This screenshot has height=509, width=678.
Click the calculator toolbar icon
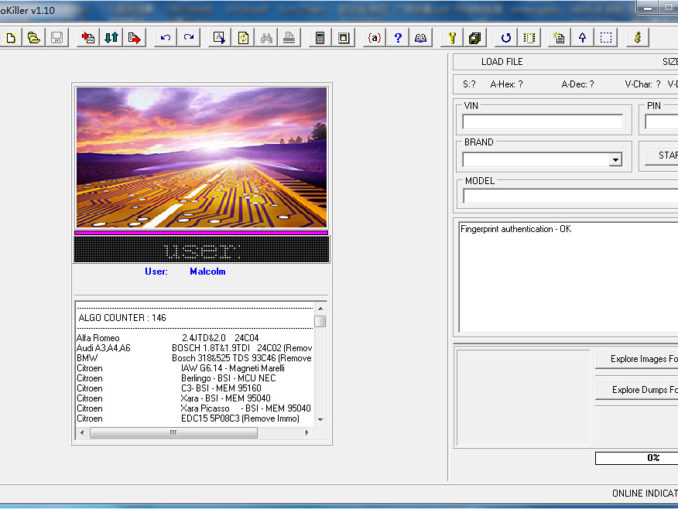pyautogui.click(x=320, y=38)
